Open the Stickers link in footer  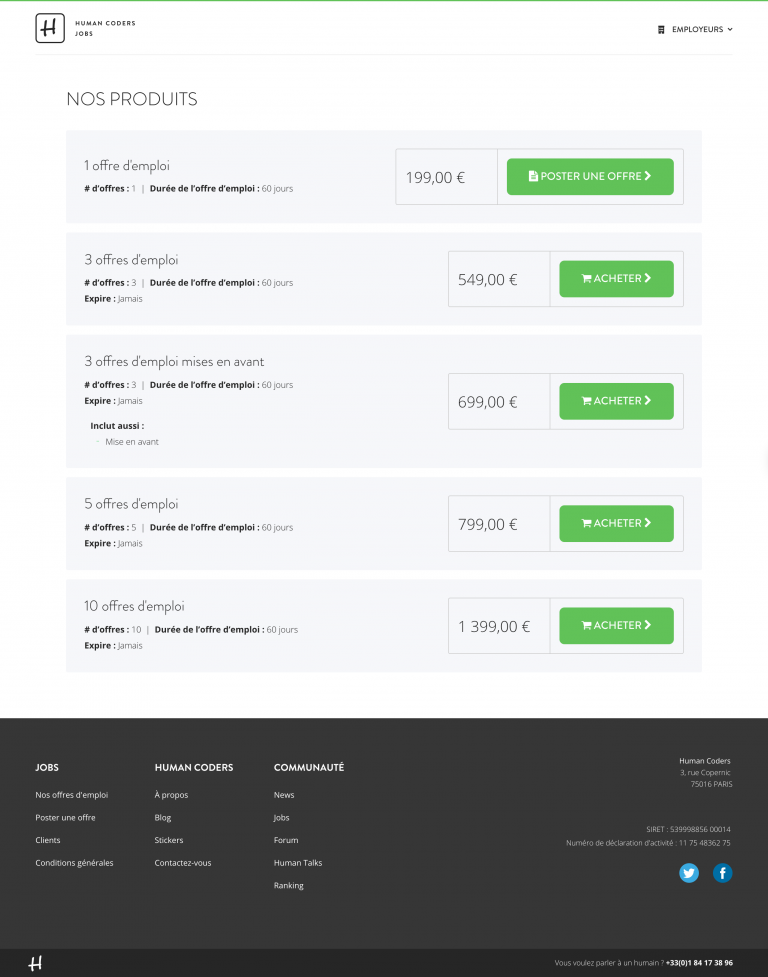pyautogui.click(x=169, y=840)
